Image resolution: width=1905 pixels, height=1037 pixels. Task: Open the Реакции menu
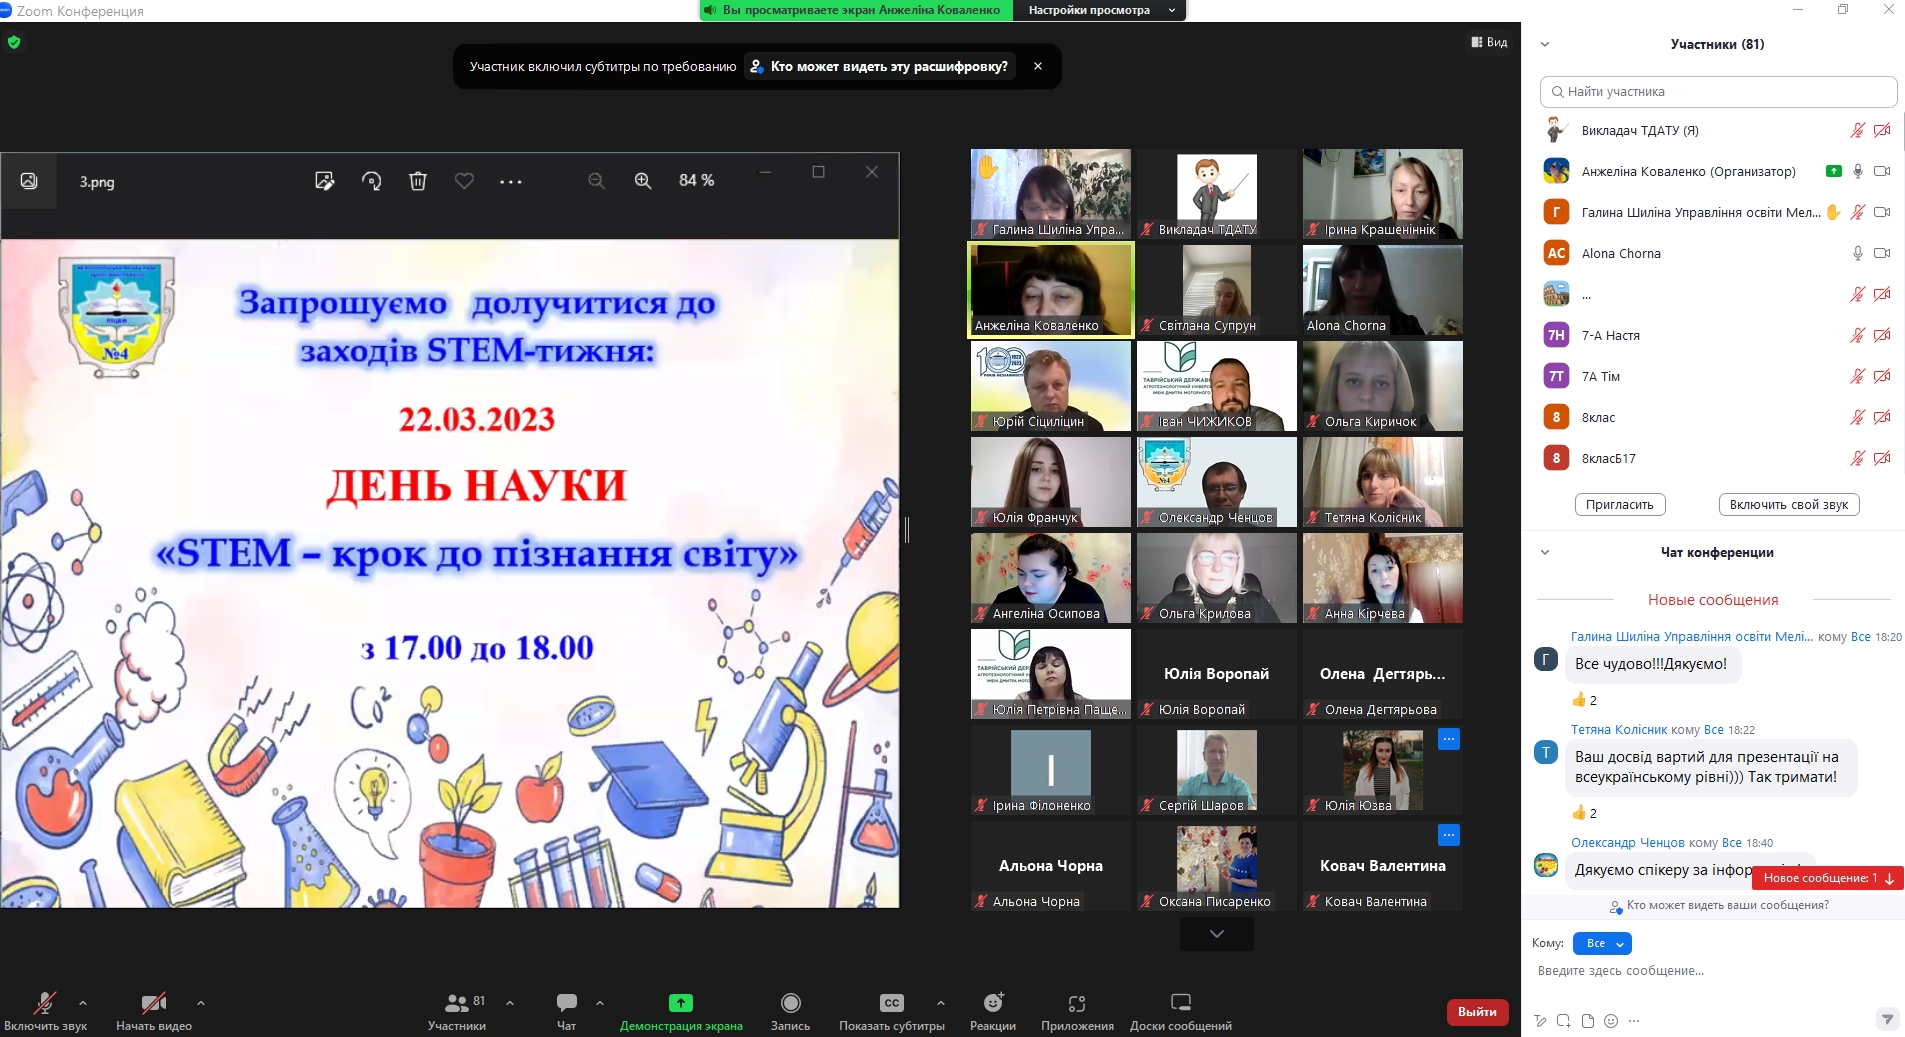tap(993, 1011)
